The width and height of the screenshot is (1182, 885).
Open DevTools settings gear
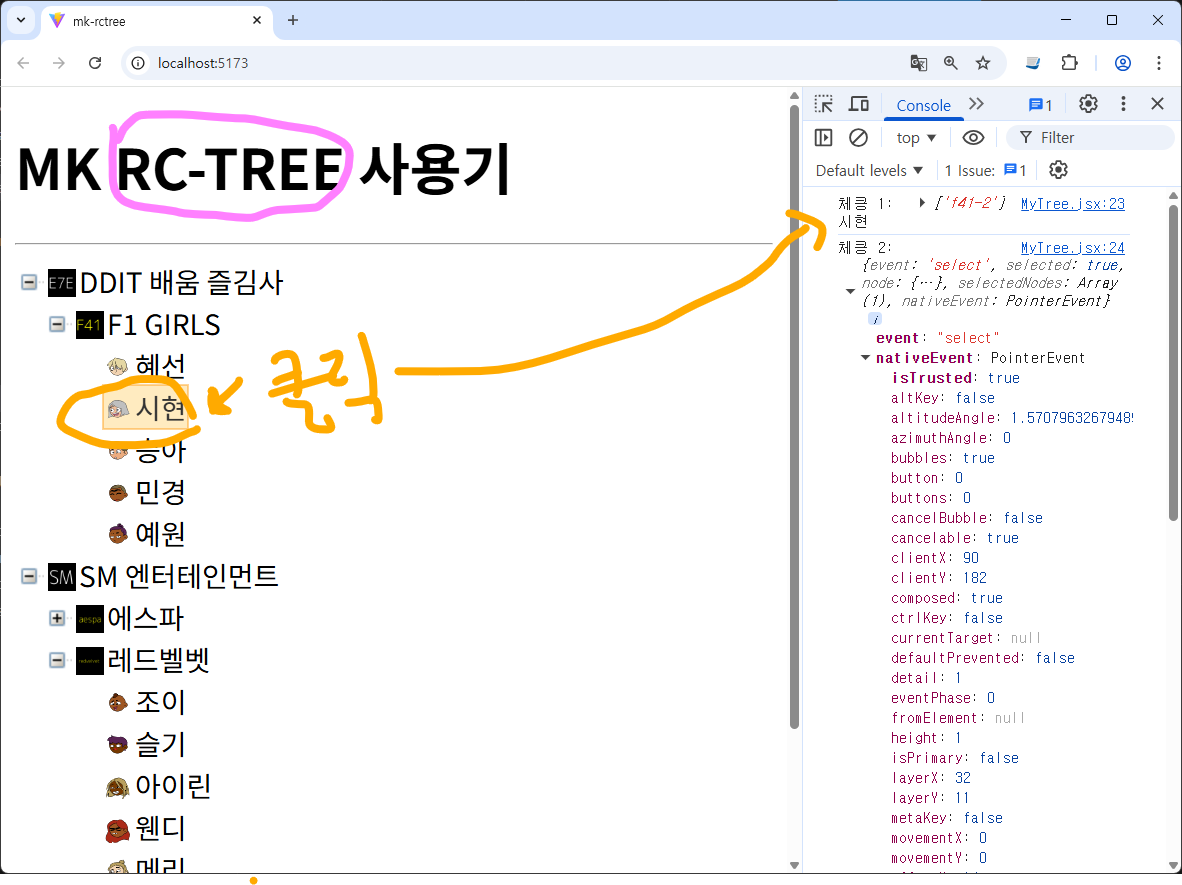tap(1088, 104)
